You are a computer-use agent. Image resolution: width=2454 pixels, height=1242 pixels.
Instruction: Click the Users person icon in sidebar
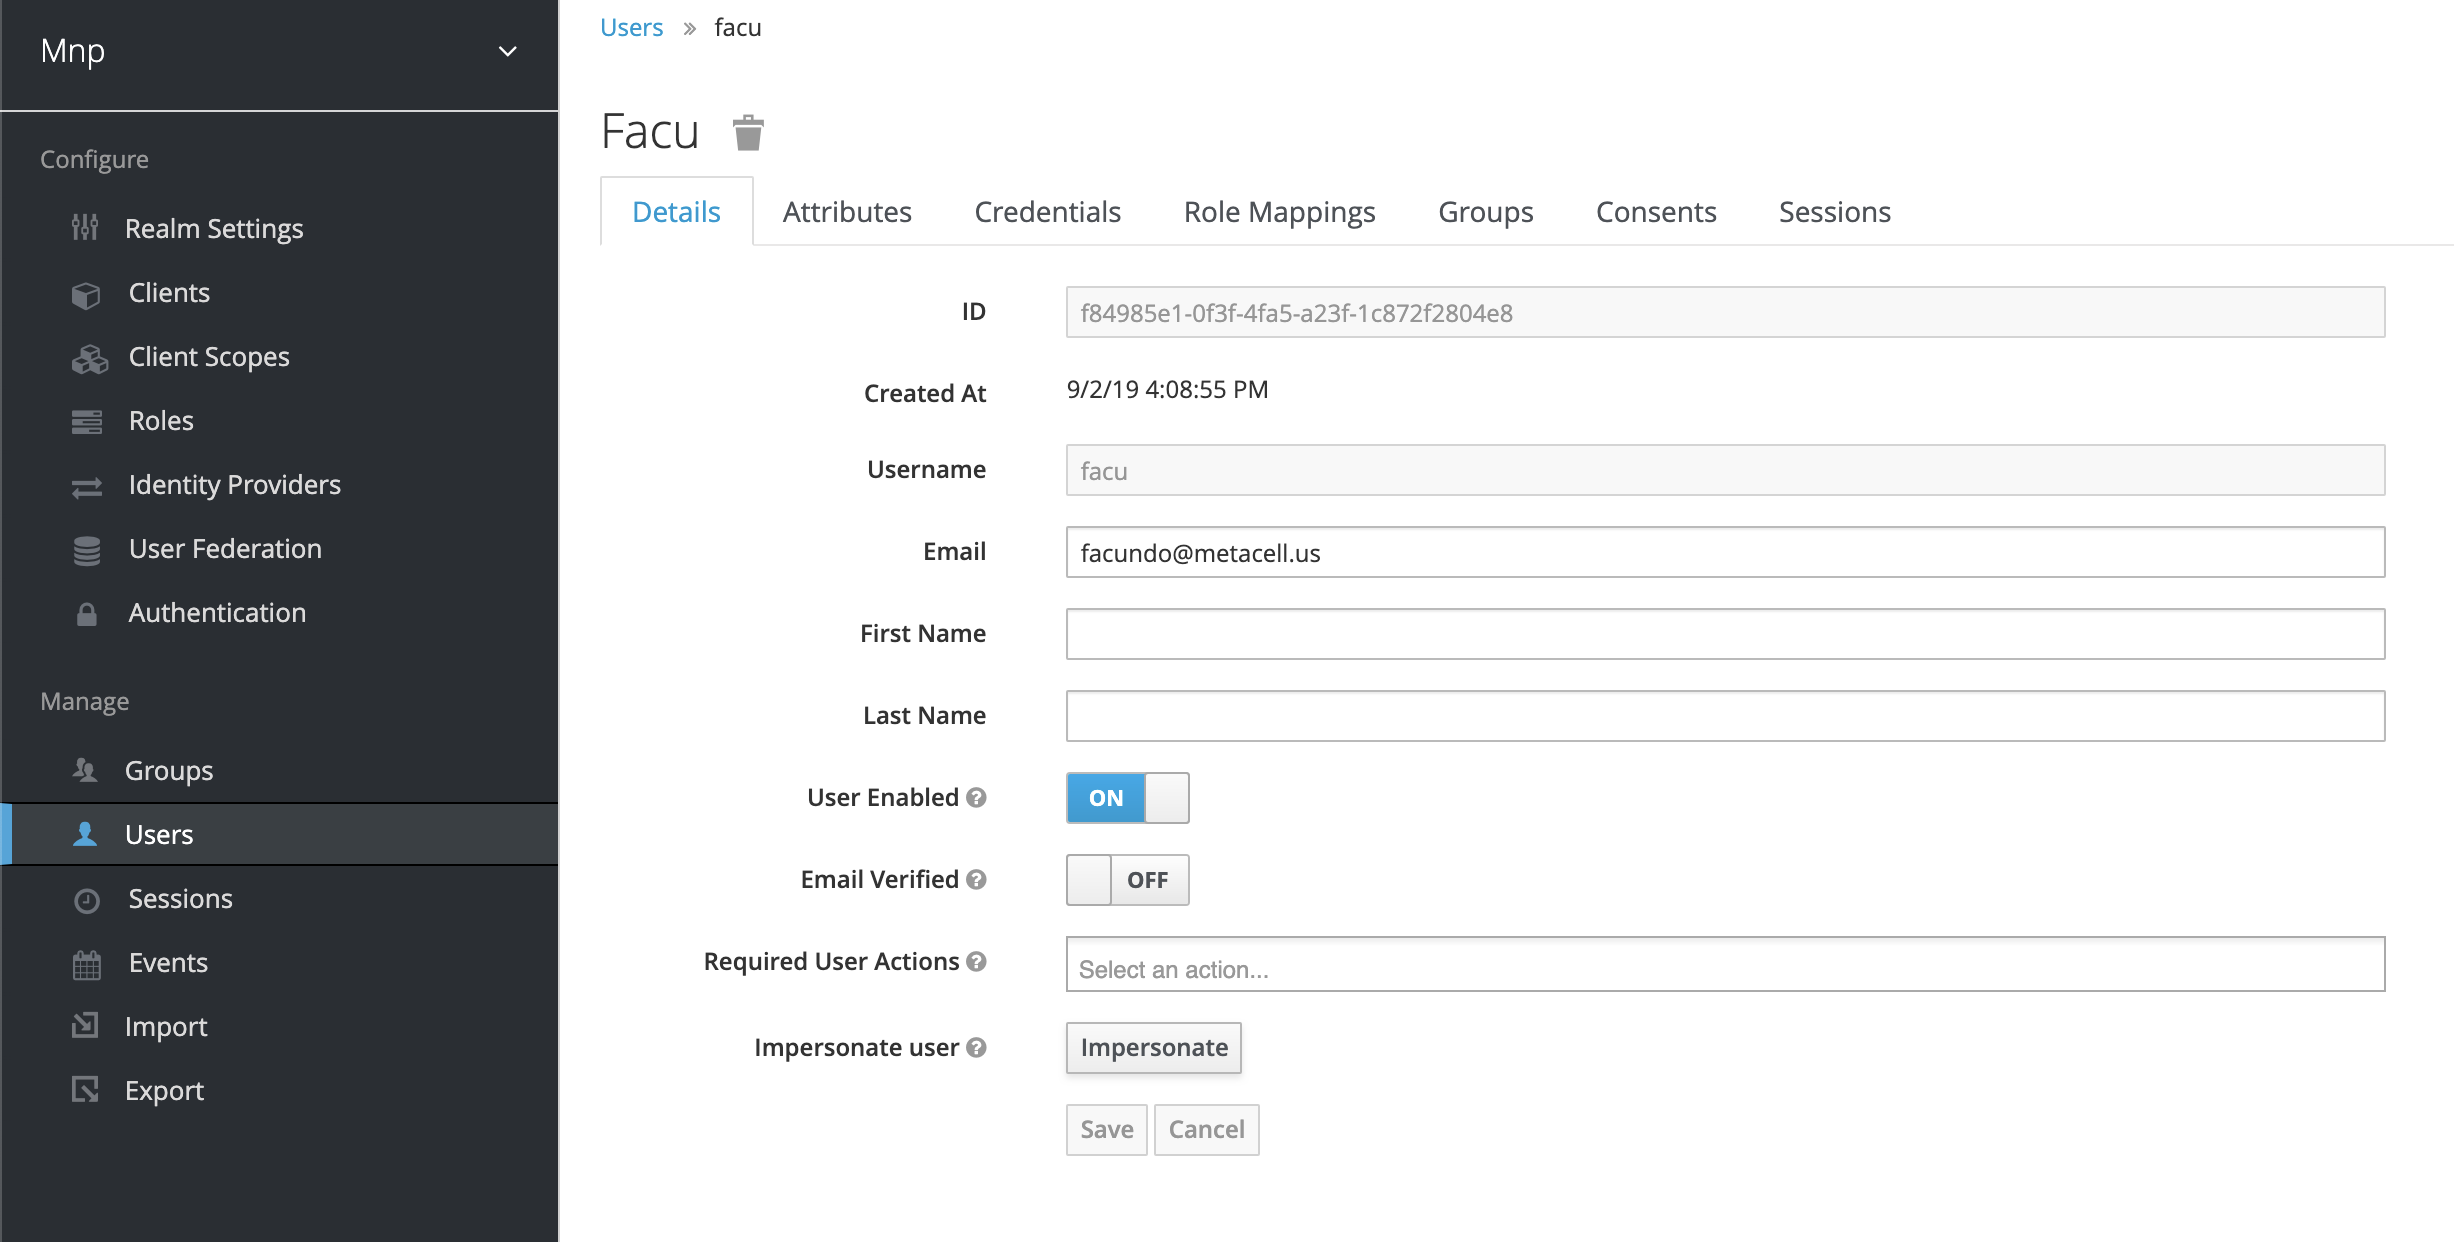[85, 834]
